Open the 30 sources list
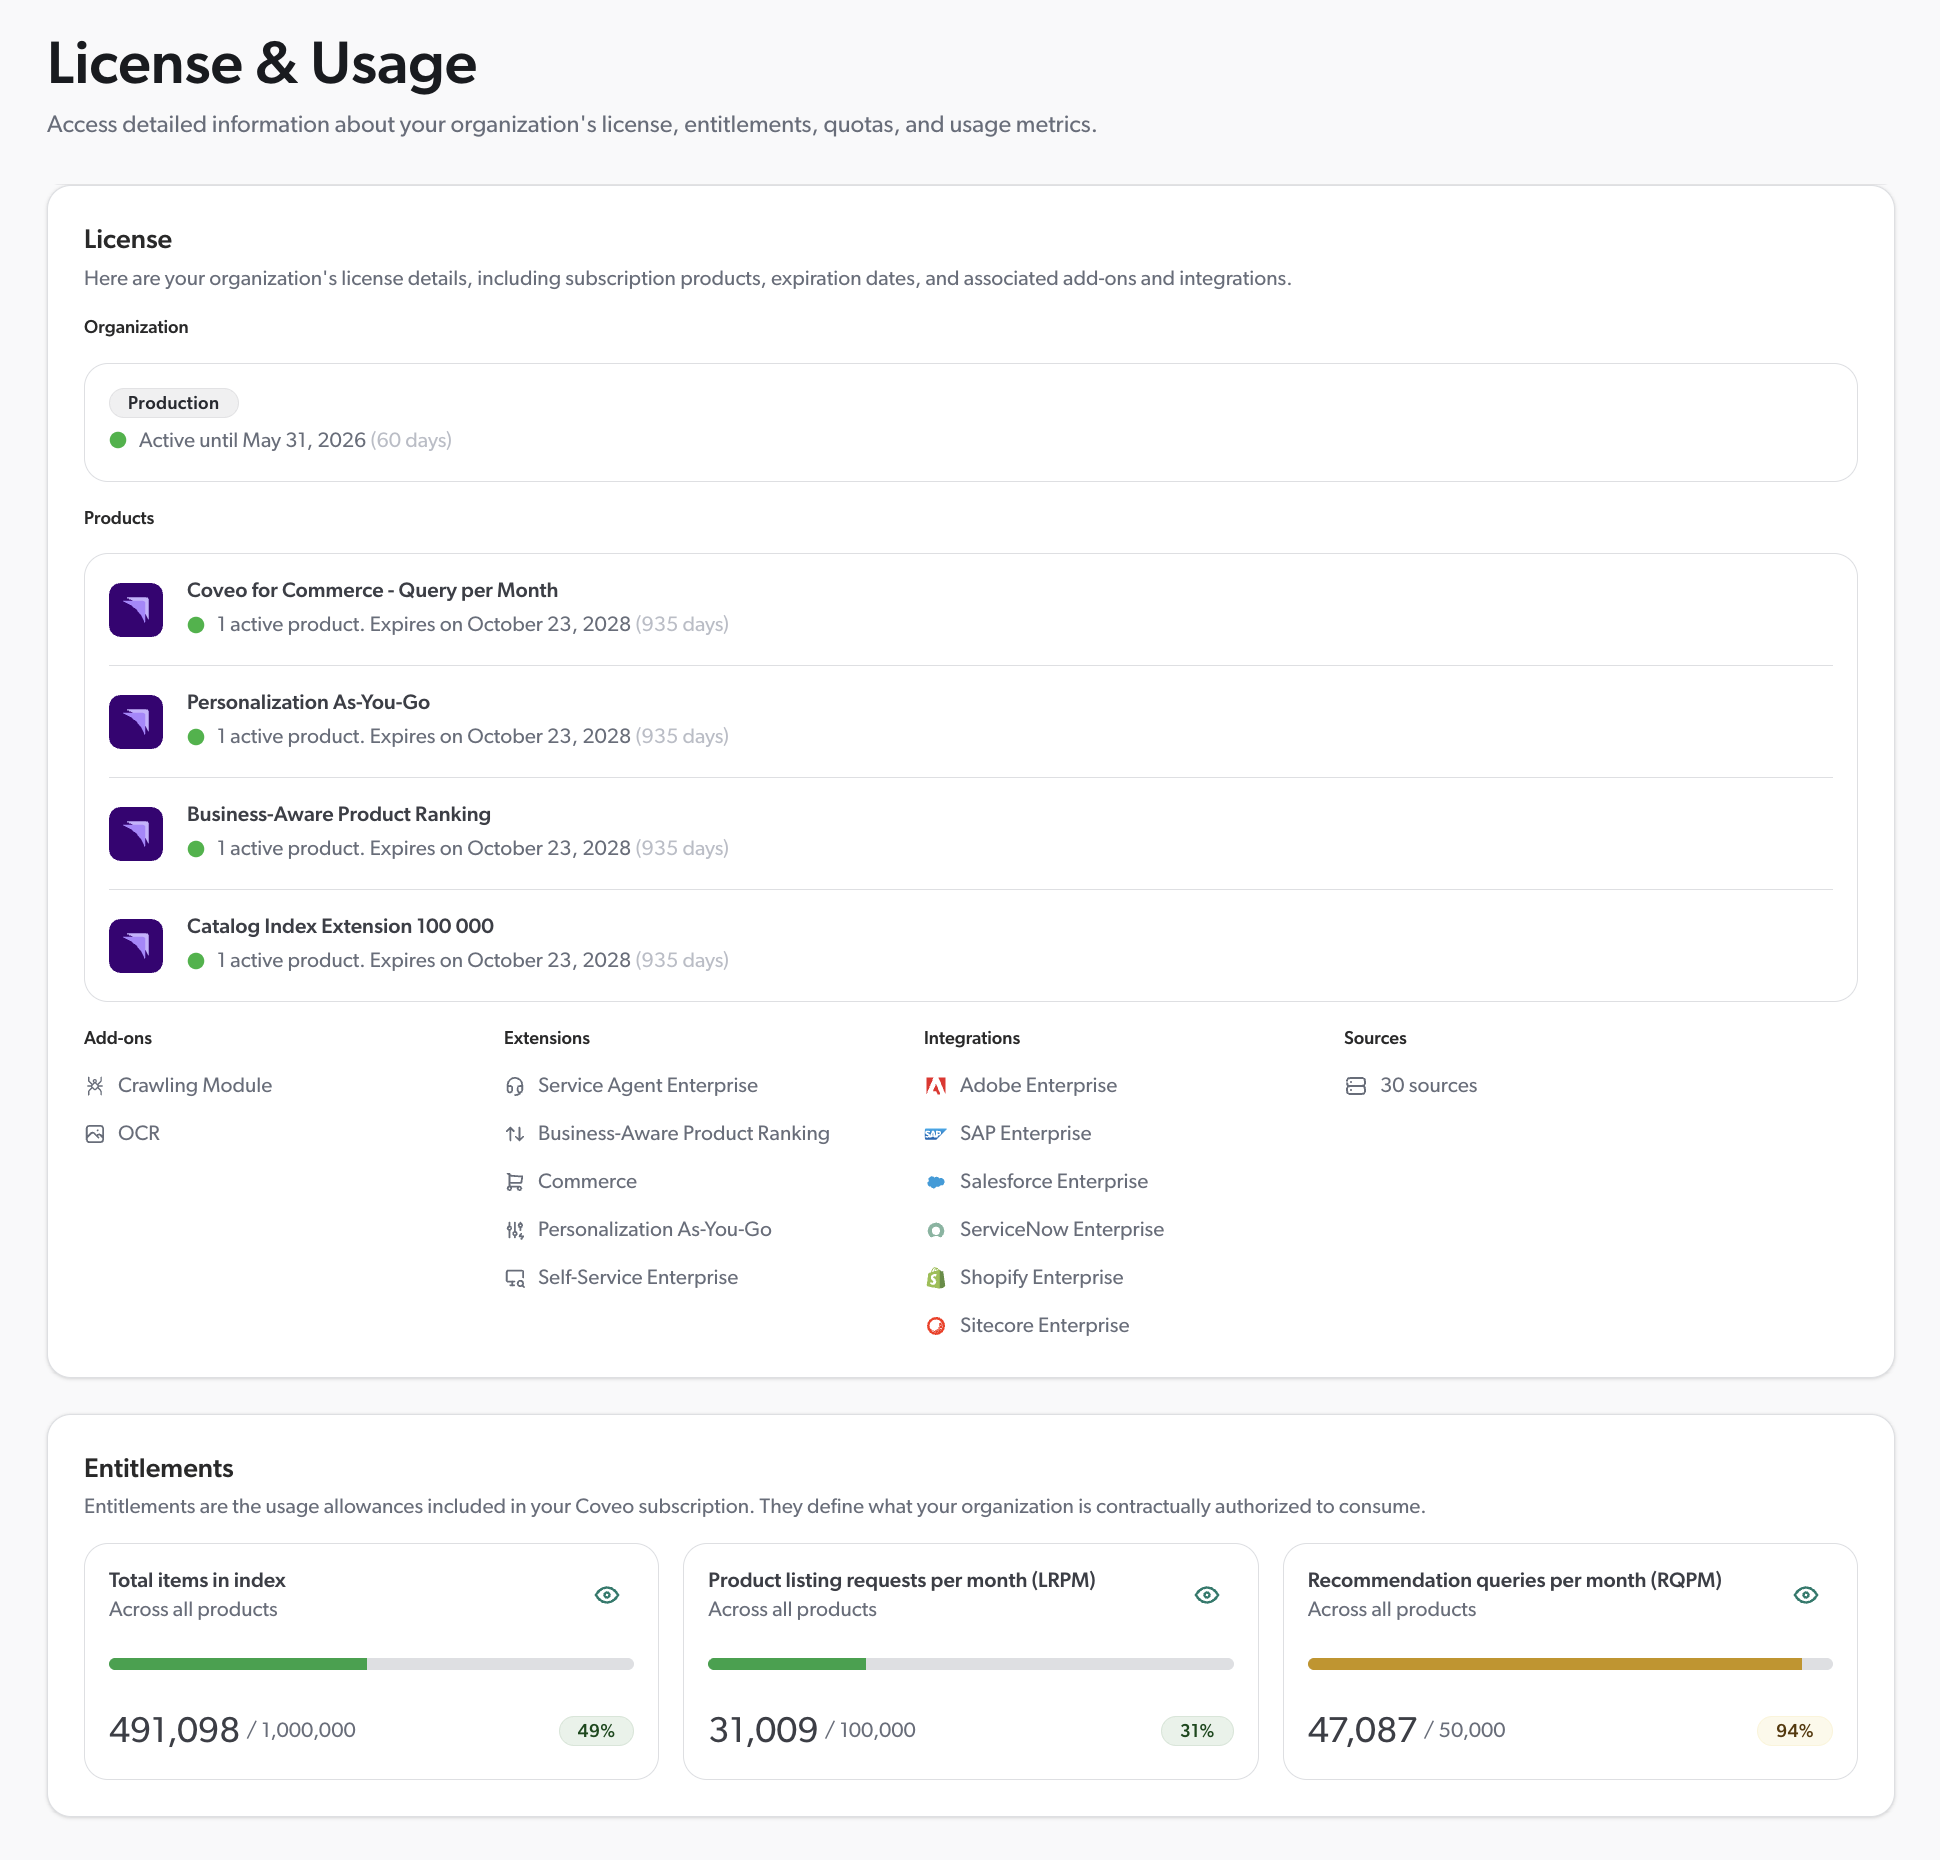This screenshot has height=1860, width=1940. pyautogui.click(x=1427, y=1085)
